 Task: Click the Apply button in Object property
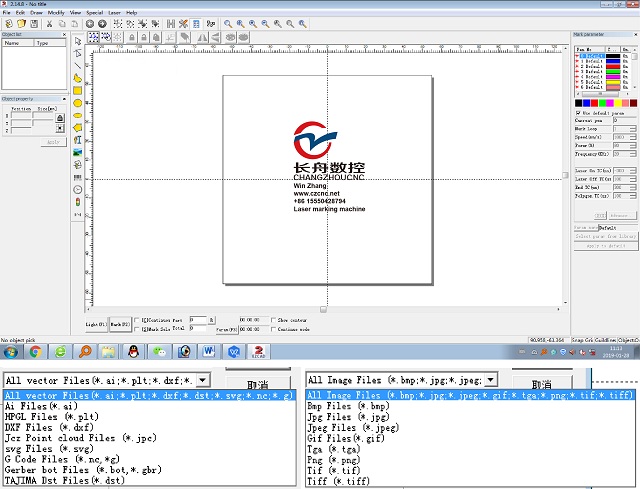(x=53, y=142)
